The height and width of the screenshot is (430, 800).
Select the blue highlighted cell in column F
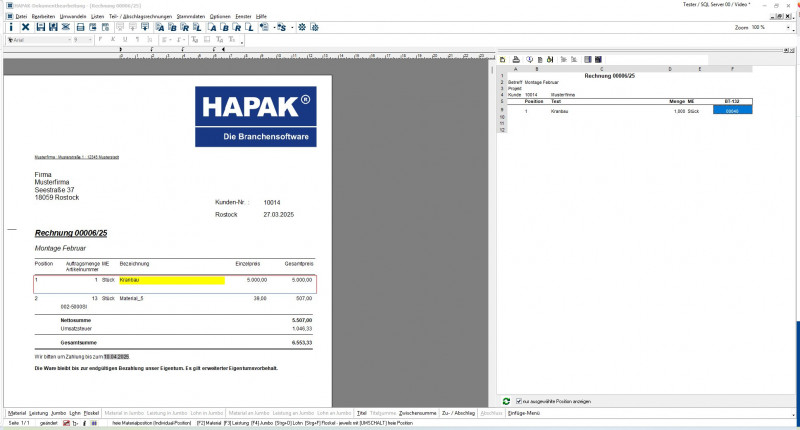[x=732, y=110]
